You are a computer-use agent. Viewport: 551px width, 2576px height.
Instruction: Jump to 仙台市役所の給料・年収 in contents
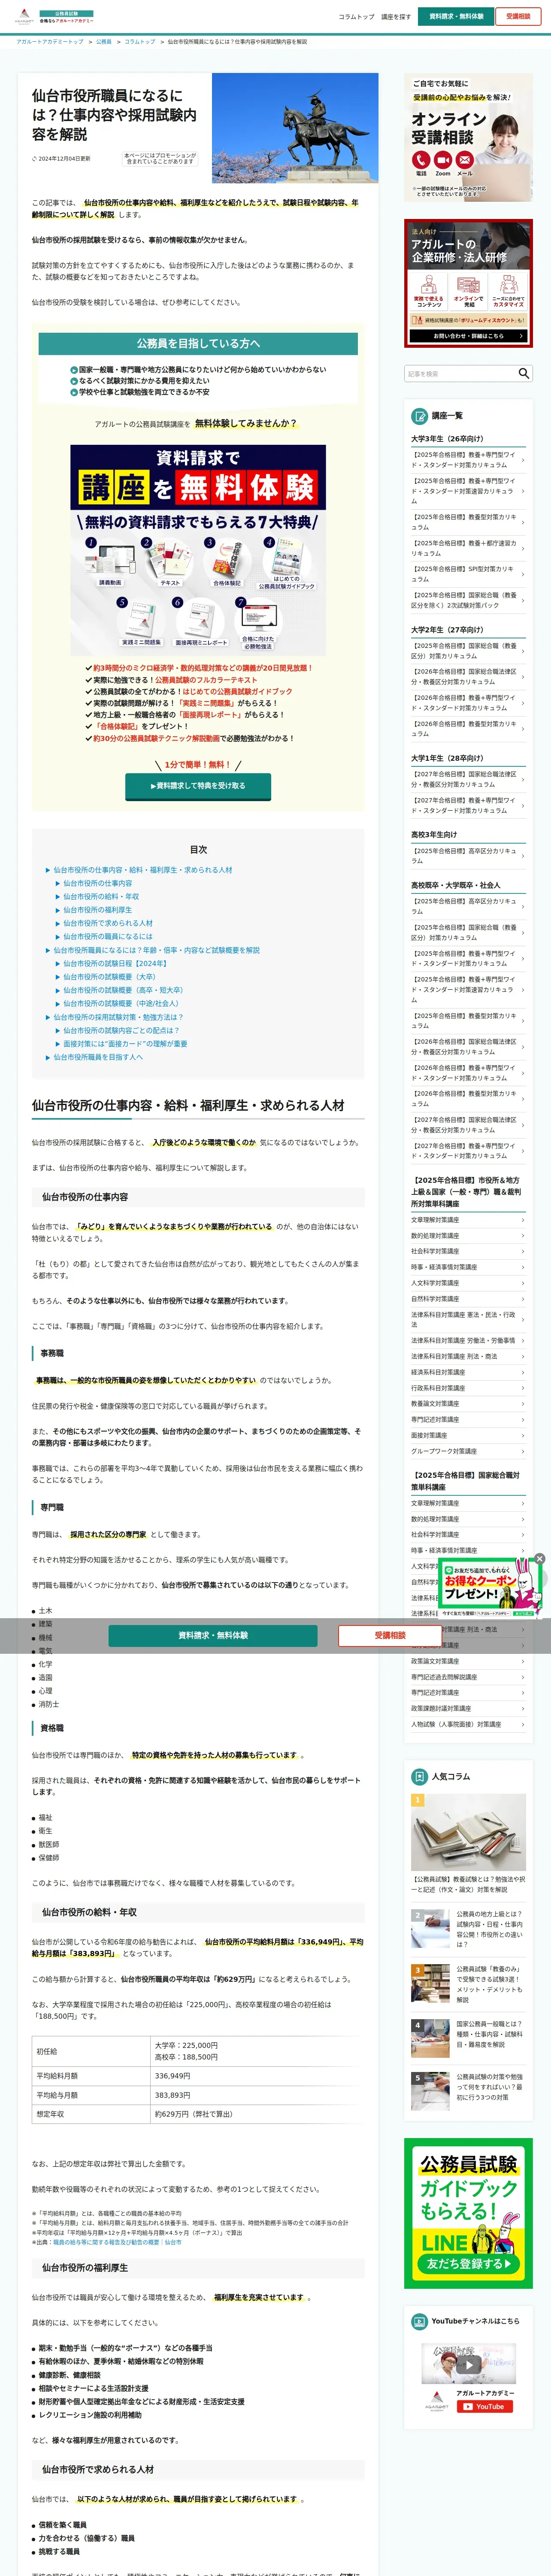(x=101, y=897)
